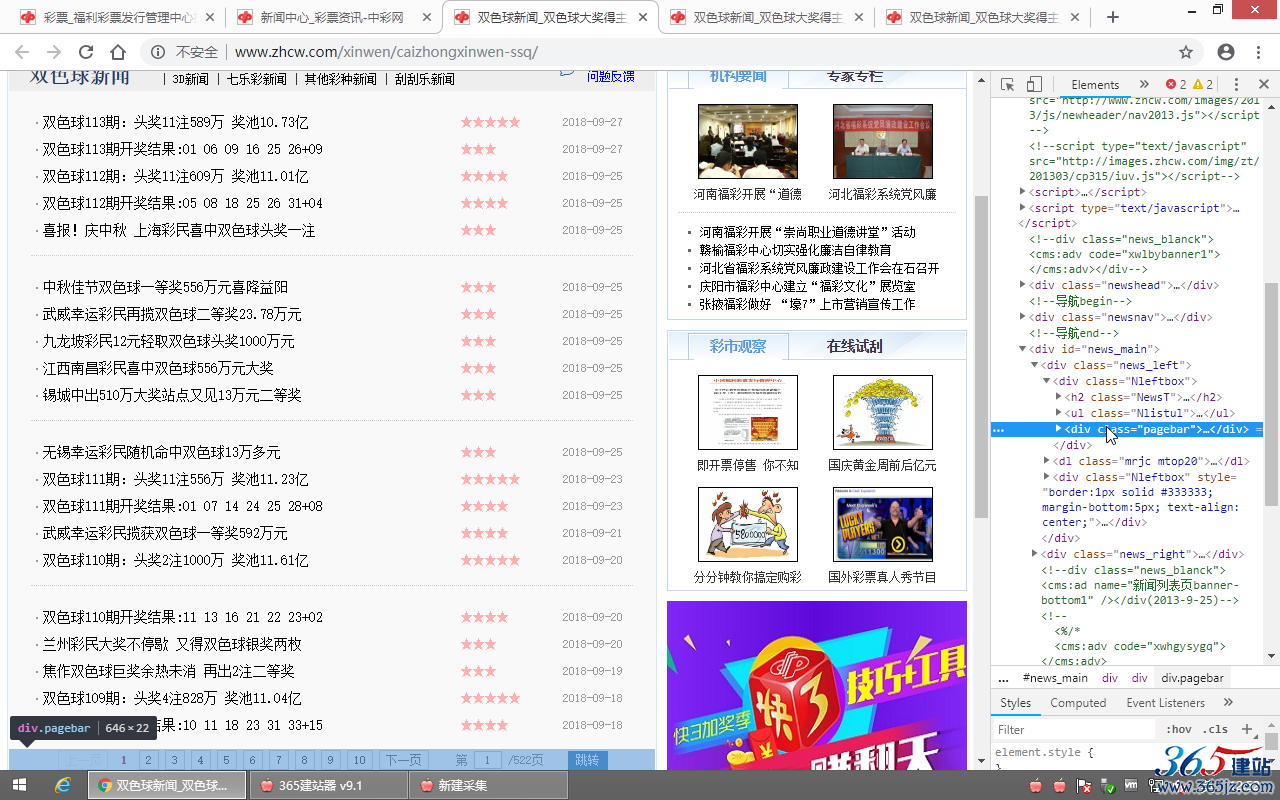Show more Styles pane tabs via chevron
This screenshot has height=800, width=1280.
click(1228, 703)
